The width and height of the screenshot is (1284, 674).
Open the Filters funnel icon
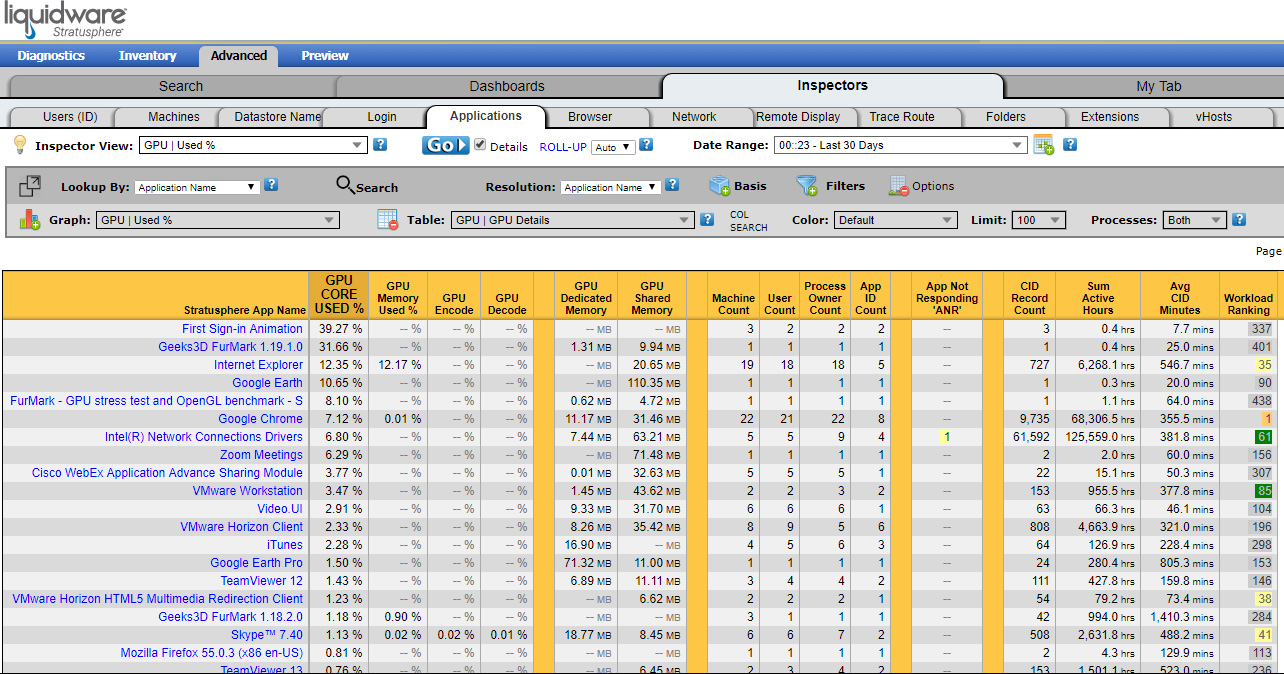(806, 185)
